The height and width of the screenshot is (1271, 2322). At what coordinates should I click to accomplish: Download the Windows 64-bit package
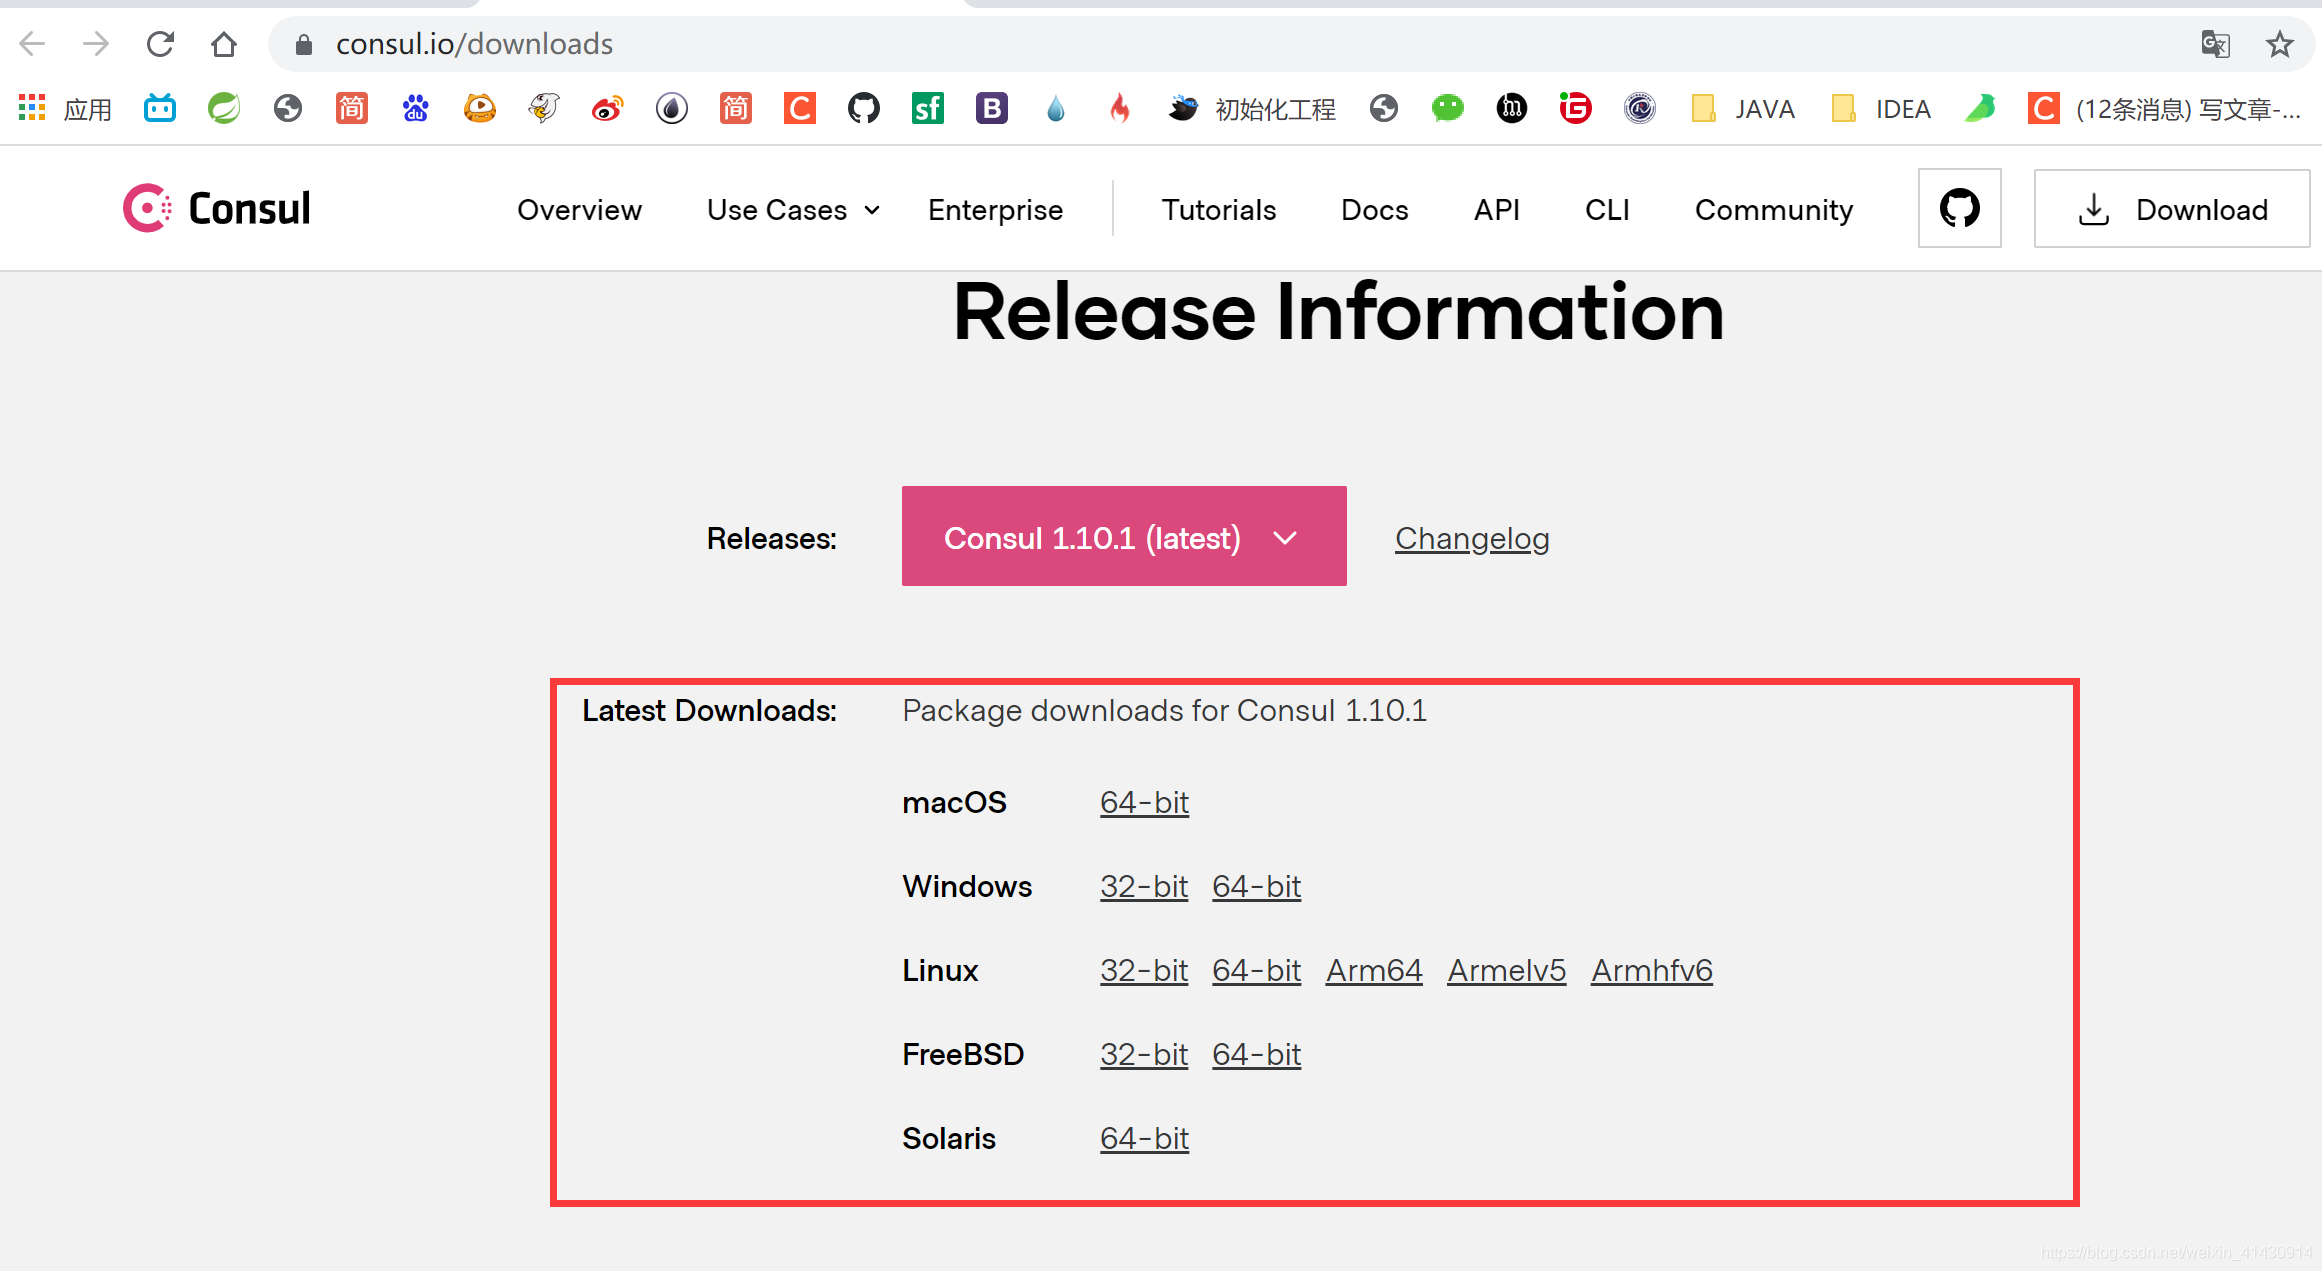pyautogui.click(x=1256, y=886)
